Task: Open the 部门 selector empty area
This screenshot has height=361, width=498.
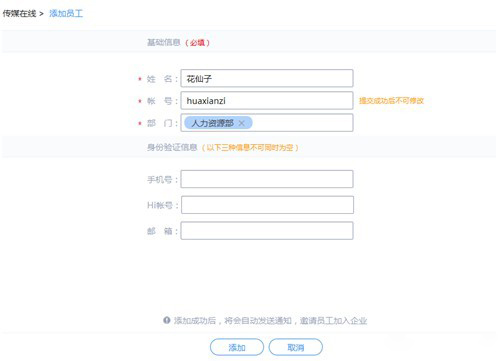Action: tap(302, 123)
